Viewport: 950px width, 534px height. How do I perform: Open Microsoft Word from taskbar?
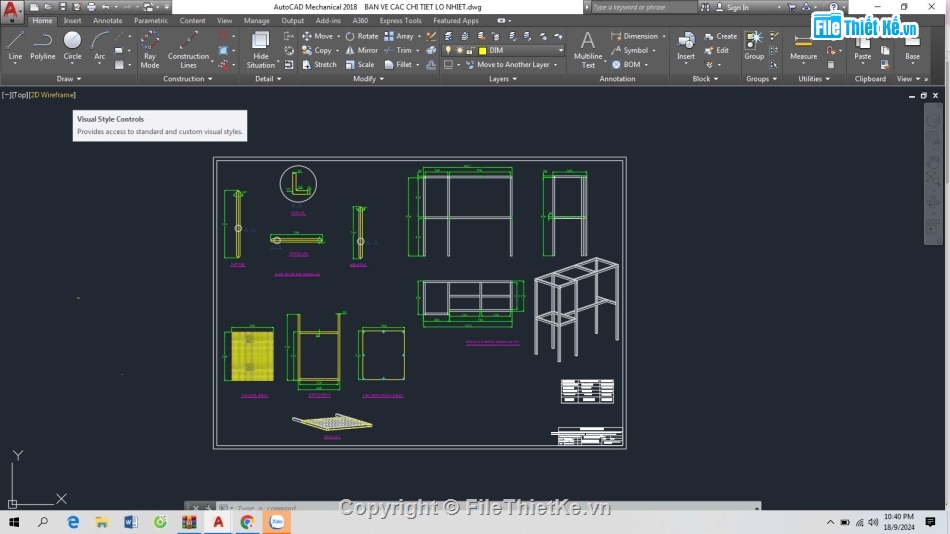point(130,522)
